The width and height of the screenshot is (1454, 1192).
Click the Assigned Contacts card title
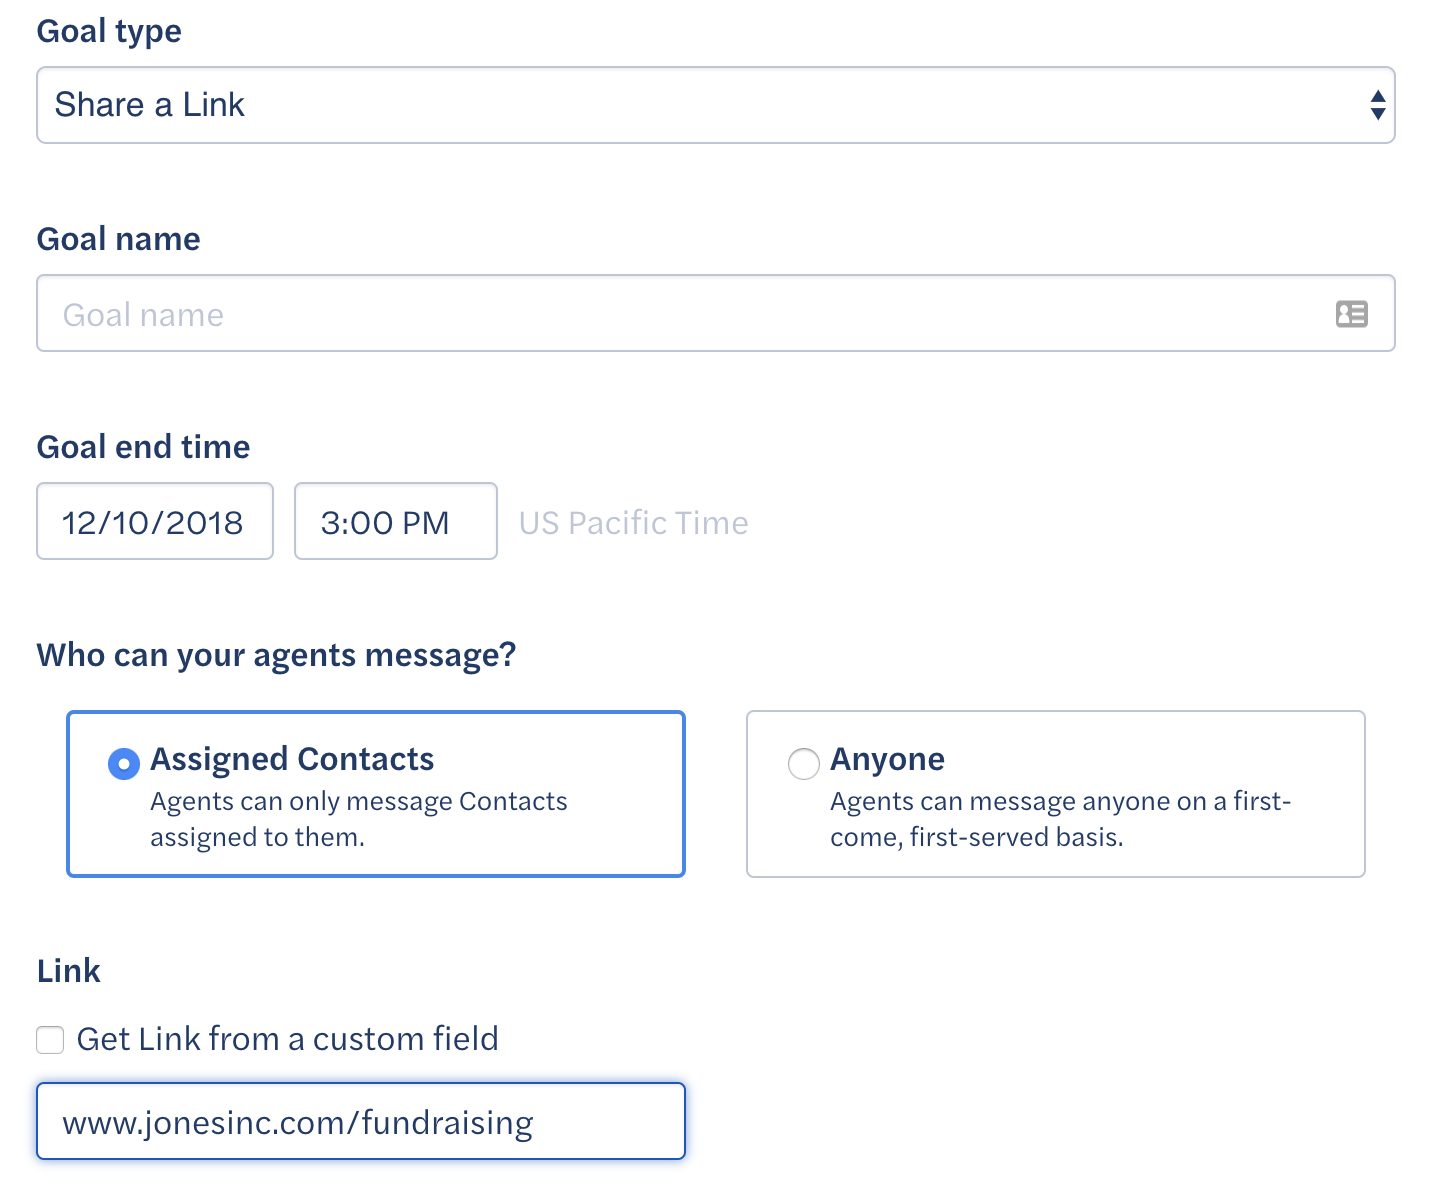[x=292, y=759]
